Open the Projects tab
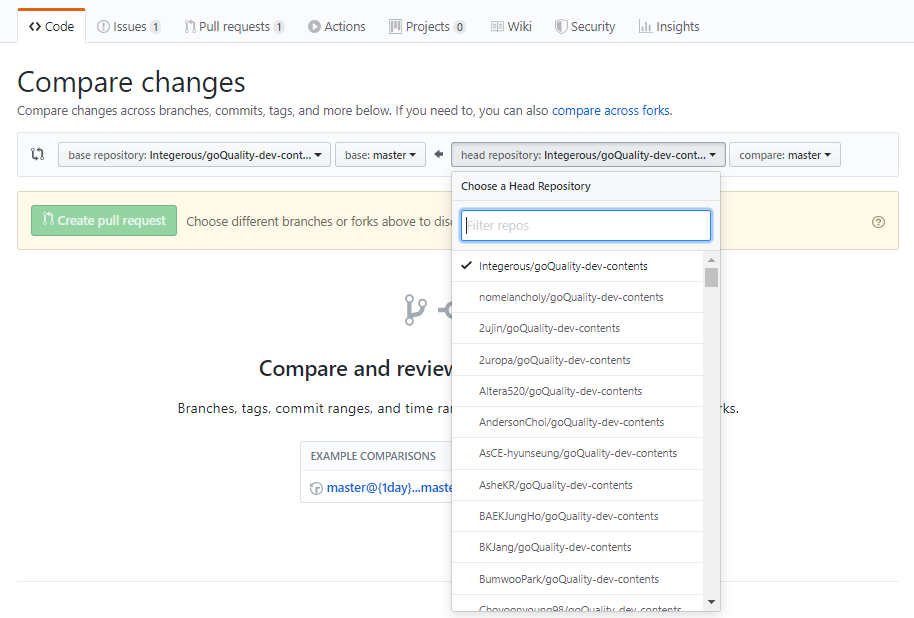The image size is (914, 618). click(x=427, y=26)
